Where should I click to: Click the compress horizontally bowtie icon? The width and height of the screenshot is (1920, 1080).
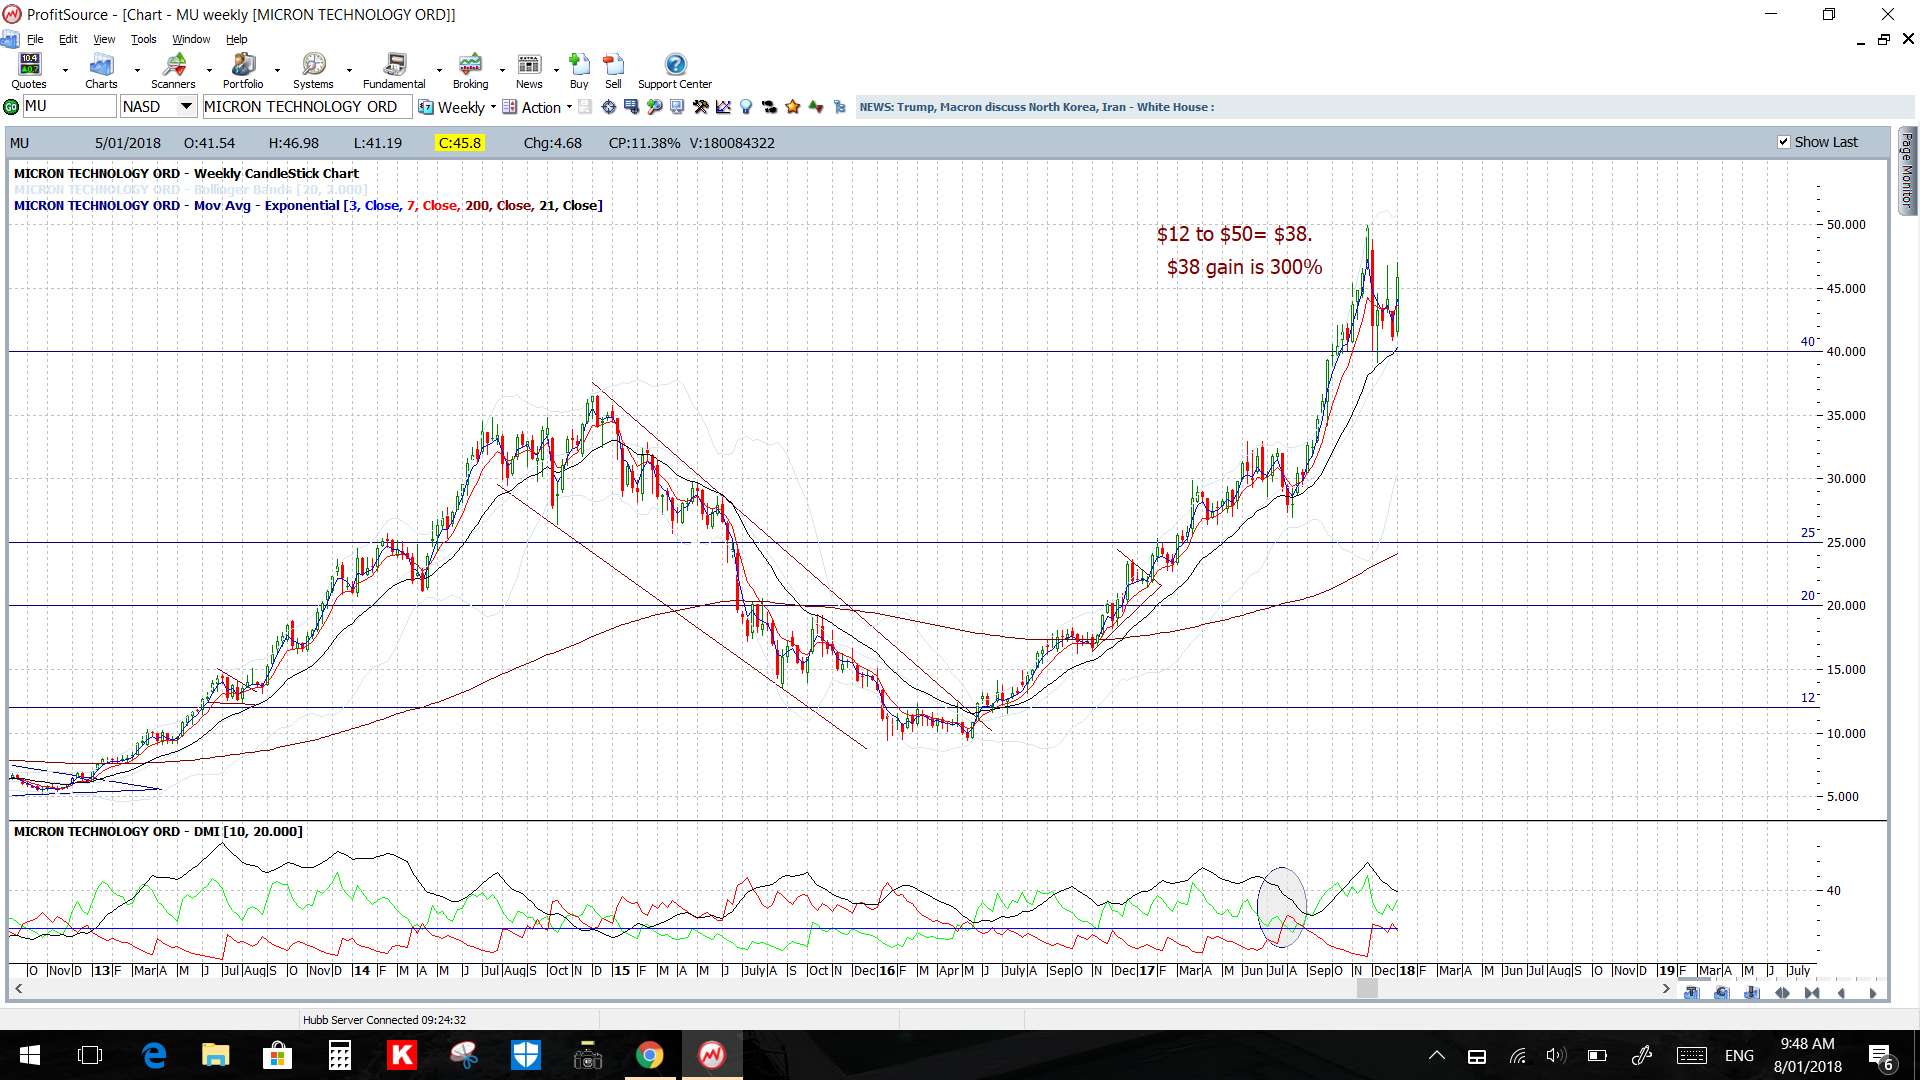(1812, 993)
